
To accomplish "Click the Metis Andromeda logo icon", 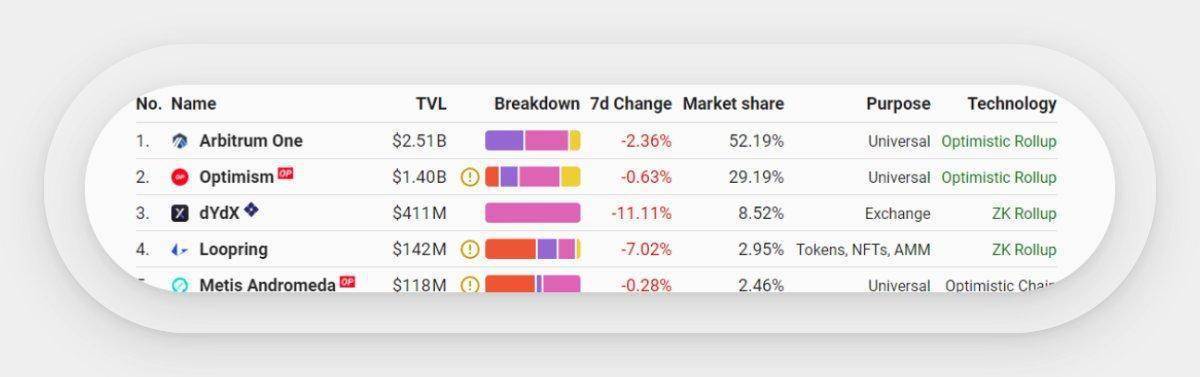I will (x=180, y=285).
